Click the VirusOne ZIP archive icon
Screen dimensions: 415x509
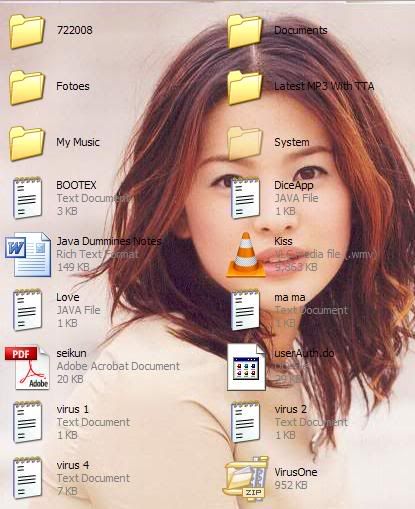click(246, 478)
